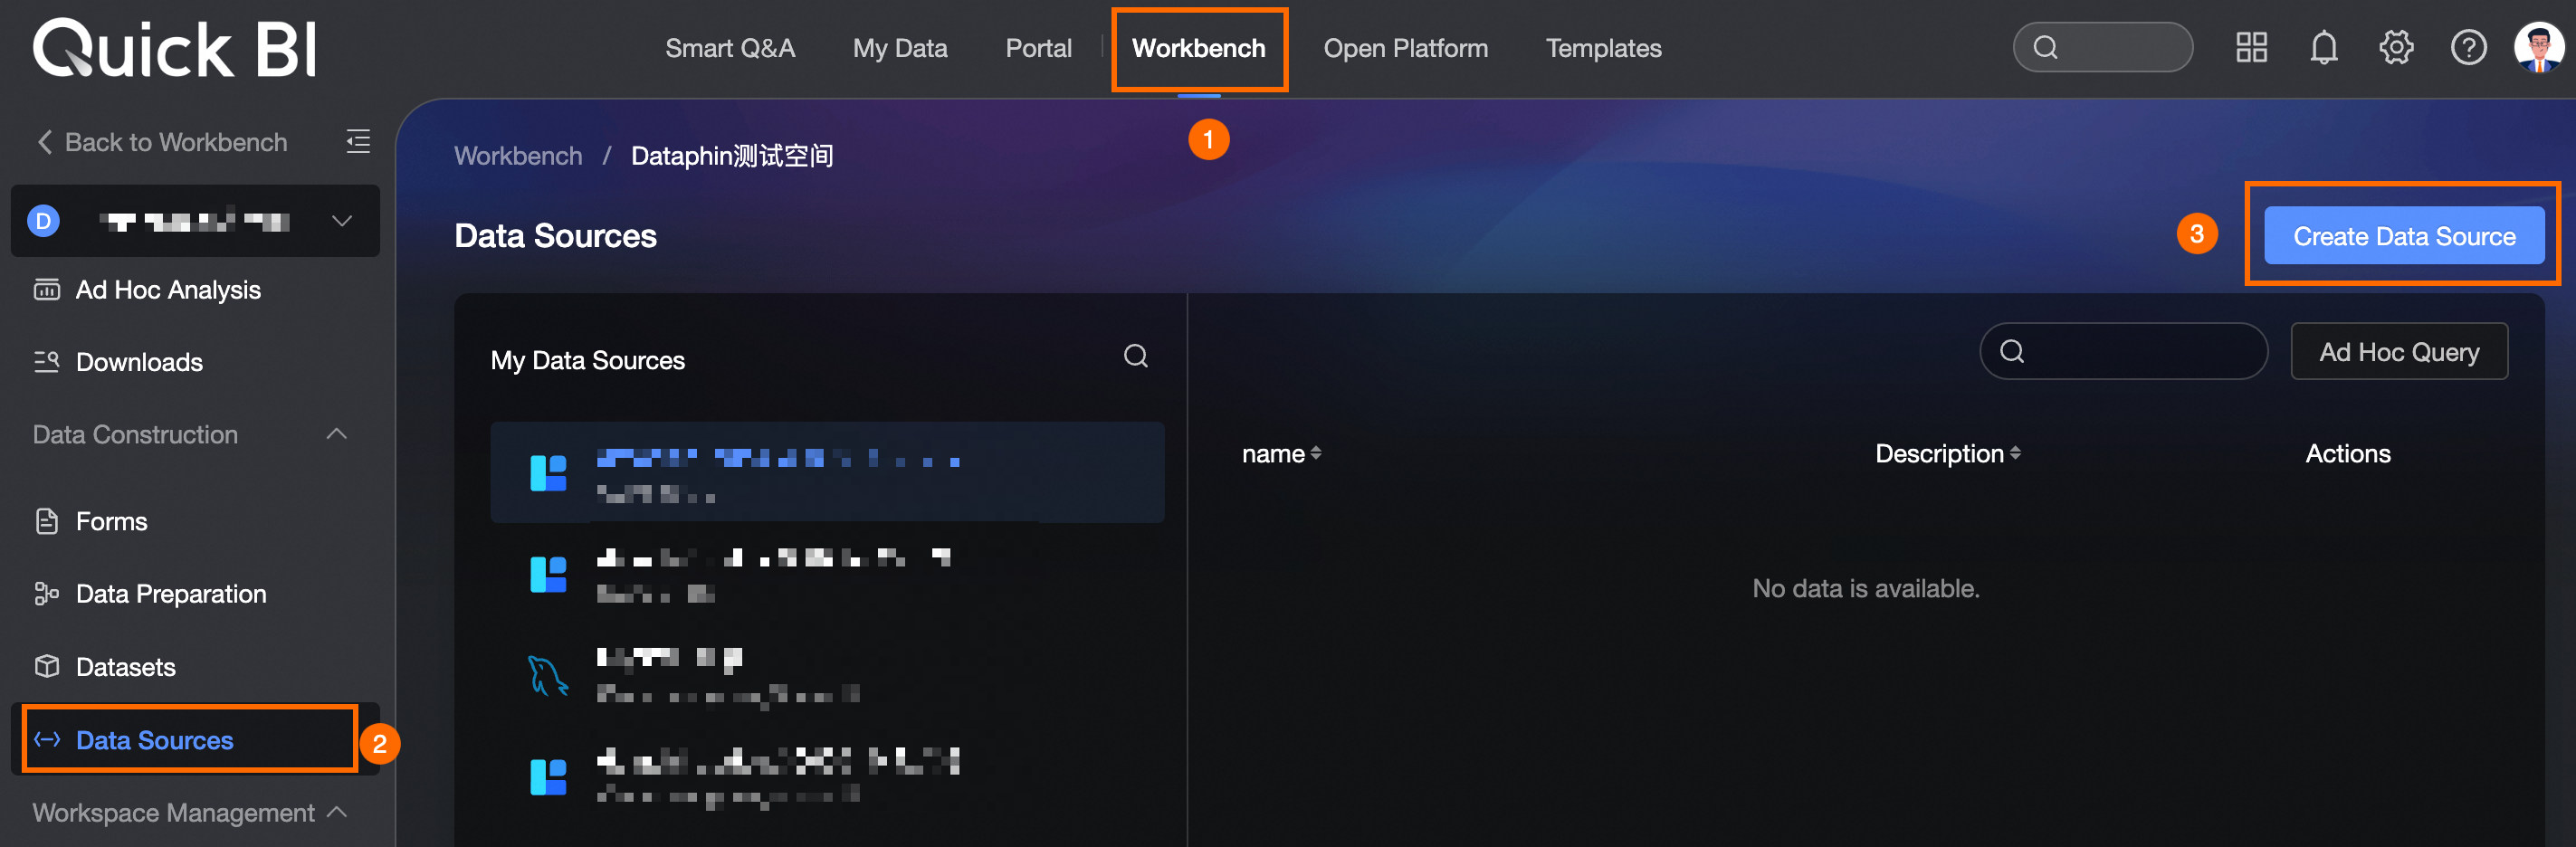
Task: Expand the workspace selector dropdown
Action: tap(341, 220)
